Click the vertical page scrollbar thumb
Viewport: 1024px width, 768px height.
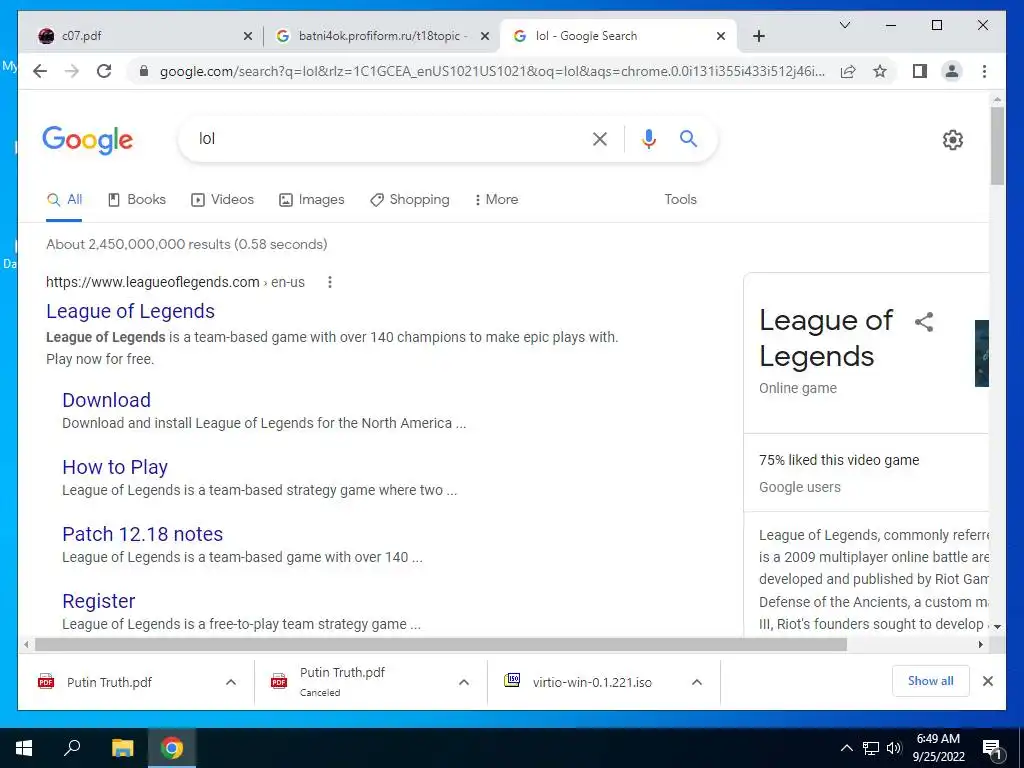pos(997,146)
